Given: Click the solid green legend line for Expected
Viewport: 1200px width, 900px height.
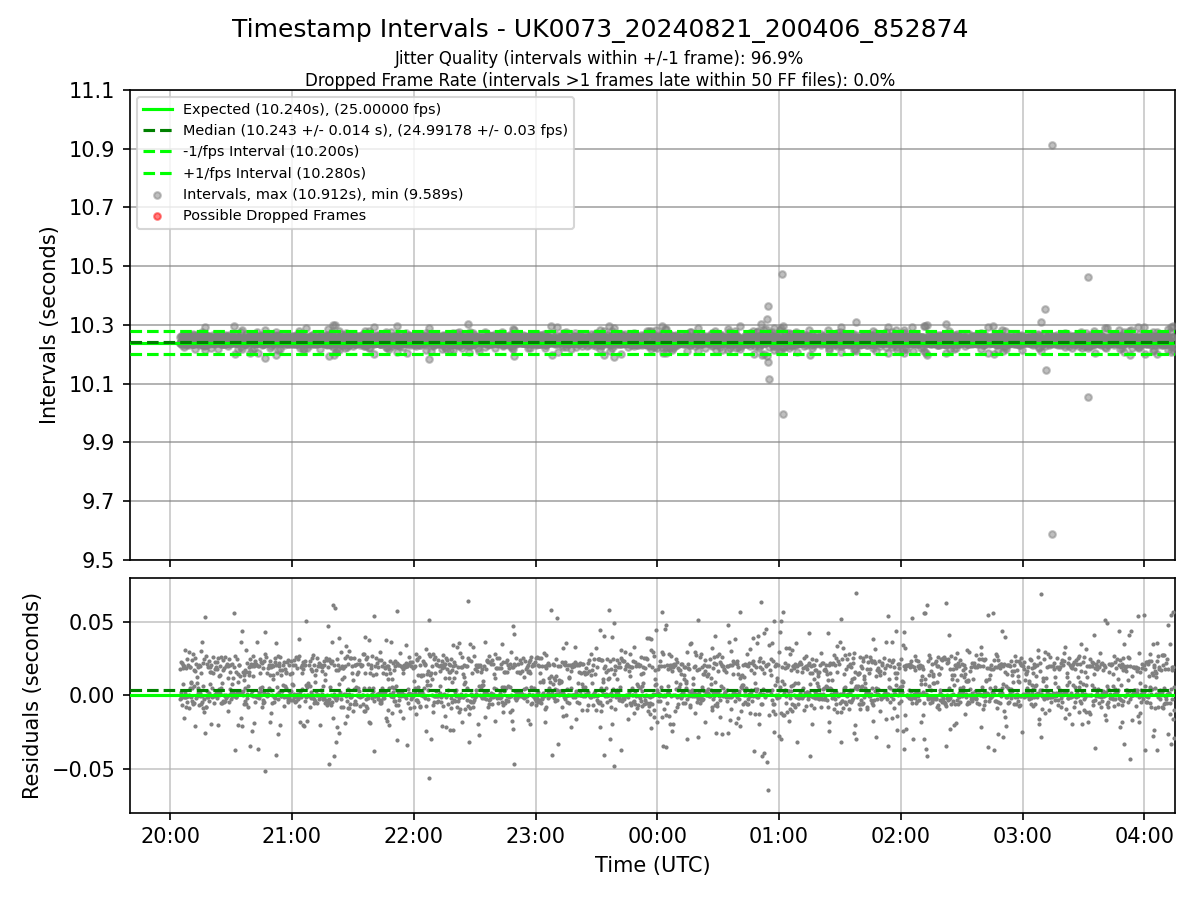Looking at the screenshot, I should pos(157,109).
